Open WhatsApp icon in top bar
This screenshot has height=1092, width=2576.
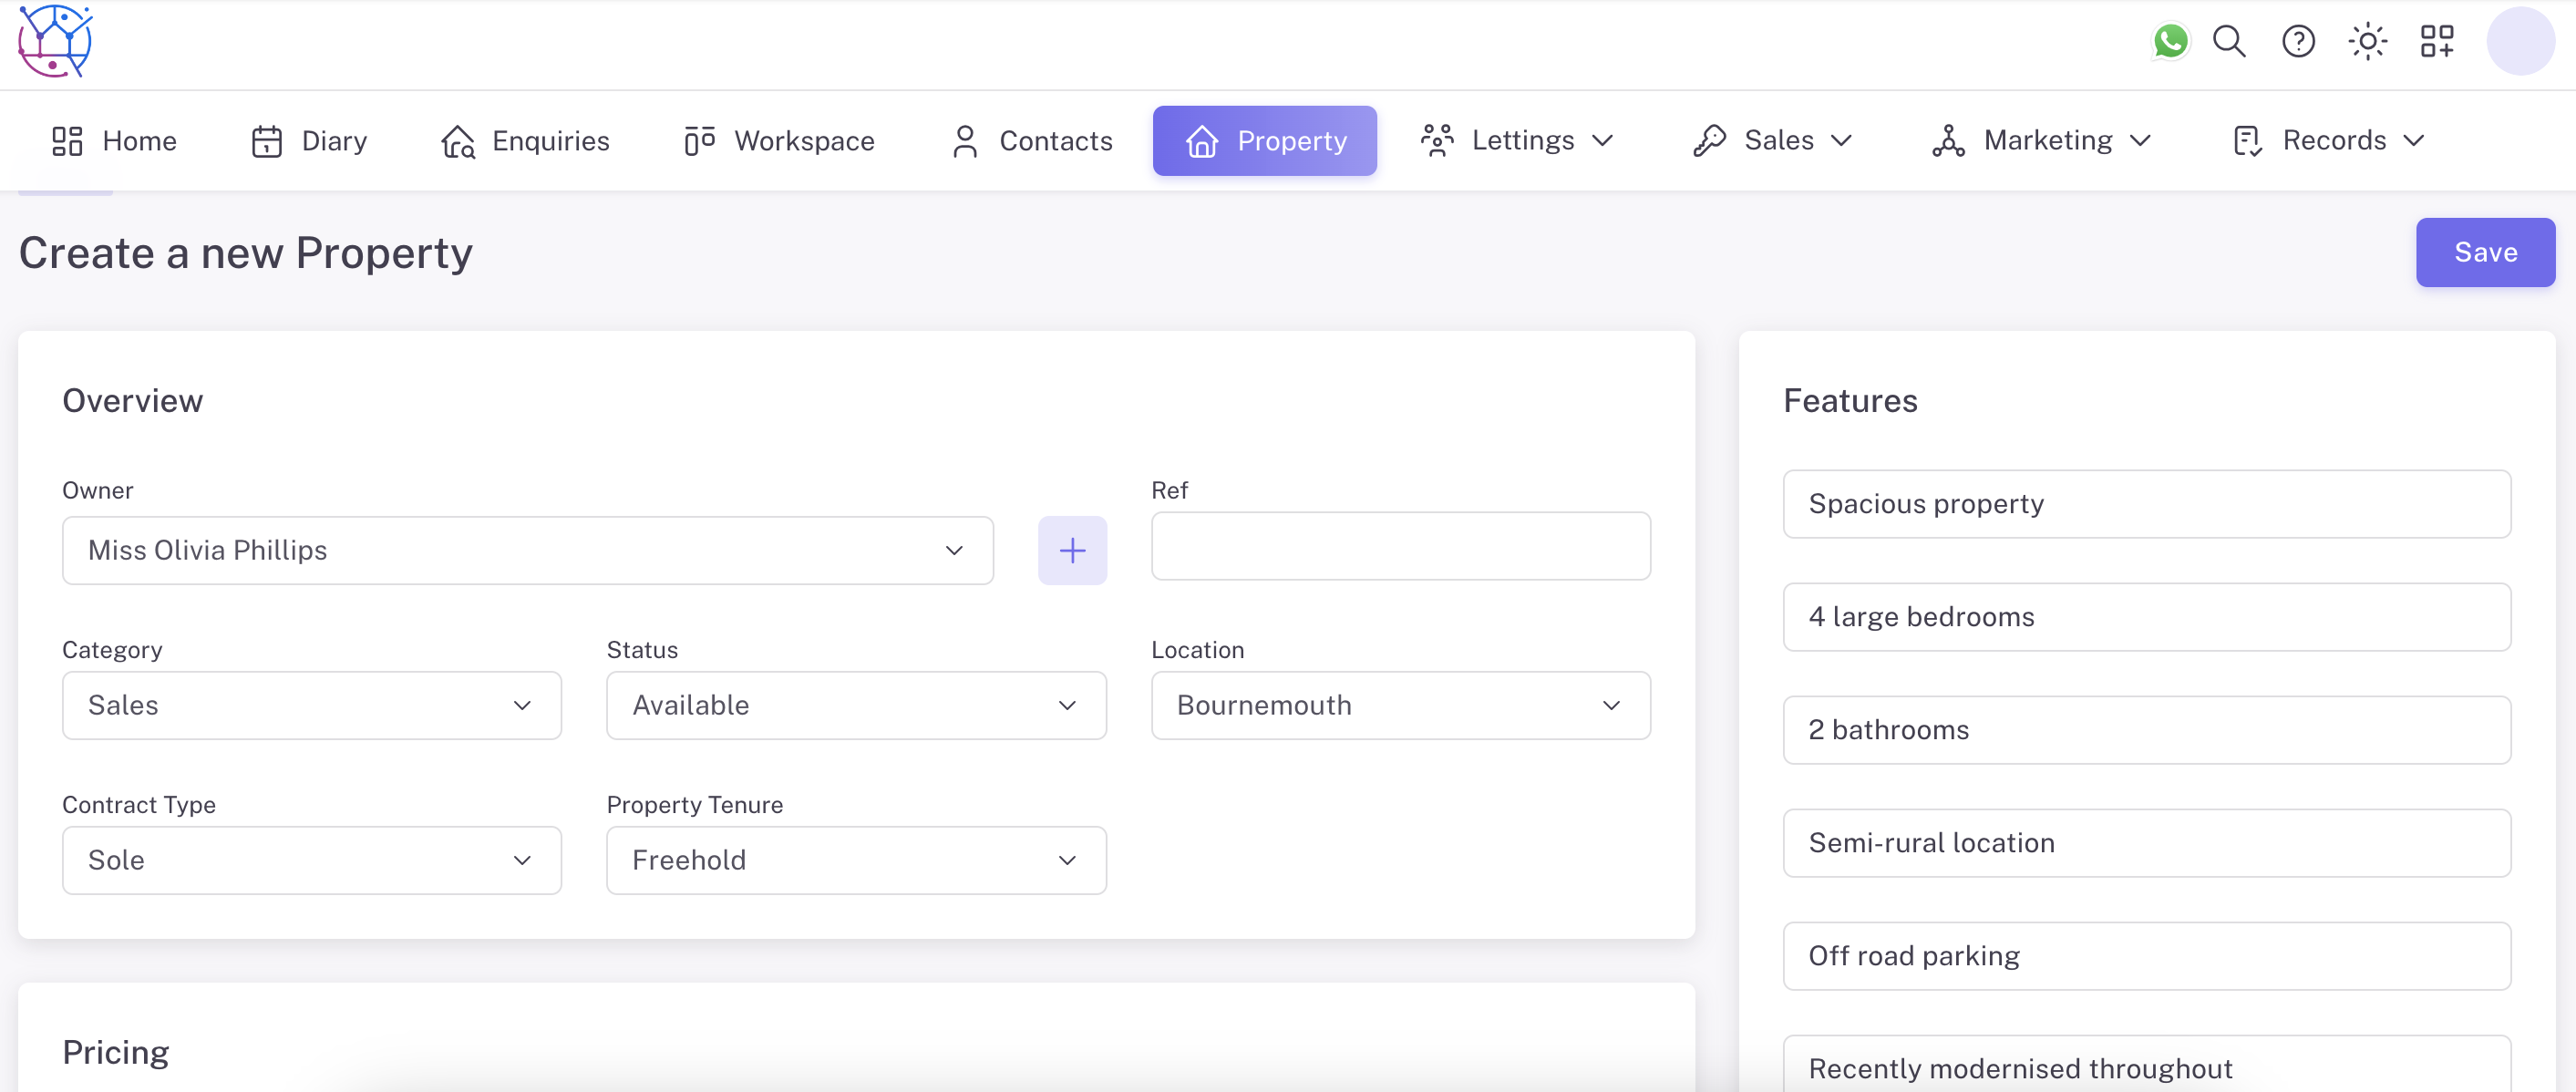2170,42
